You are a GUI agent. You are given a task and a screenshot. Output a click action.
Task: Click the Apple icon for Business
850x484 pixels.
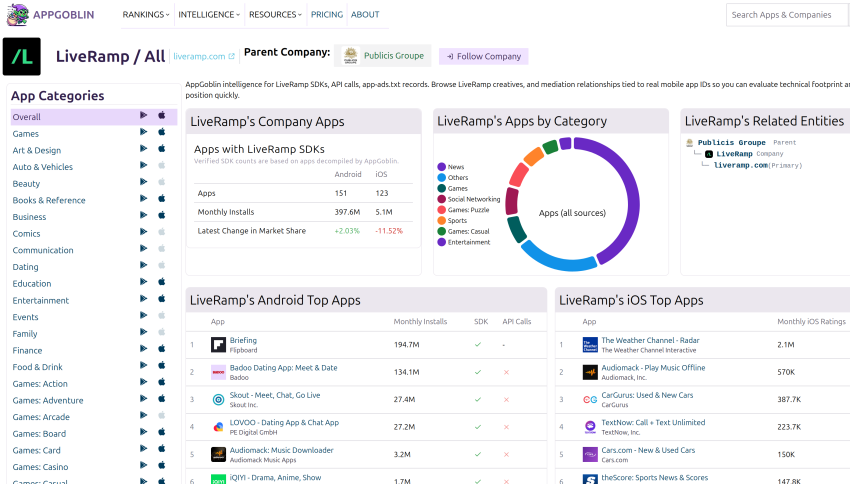pos(162,215)
